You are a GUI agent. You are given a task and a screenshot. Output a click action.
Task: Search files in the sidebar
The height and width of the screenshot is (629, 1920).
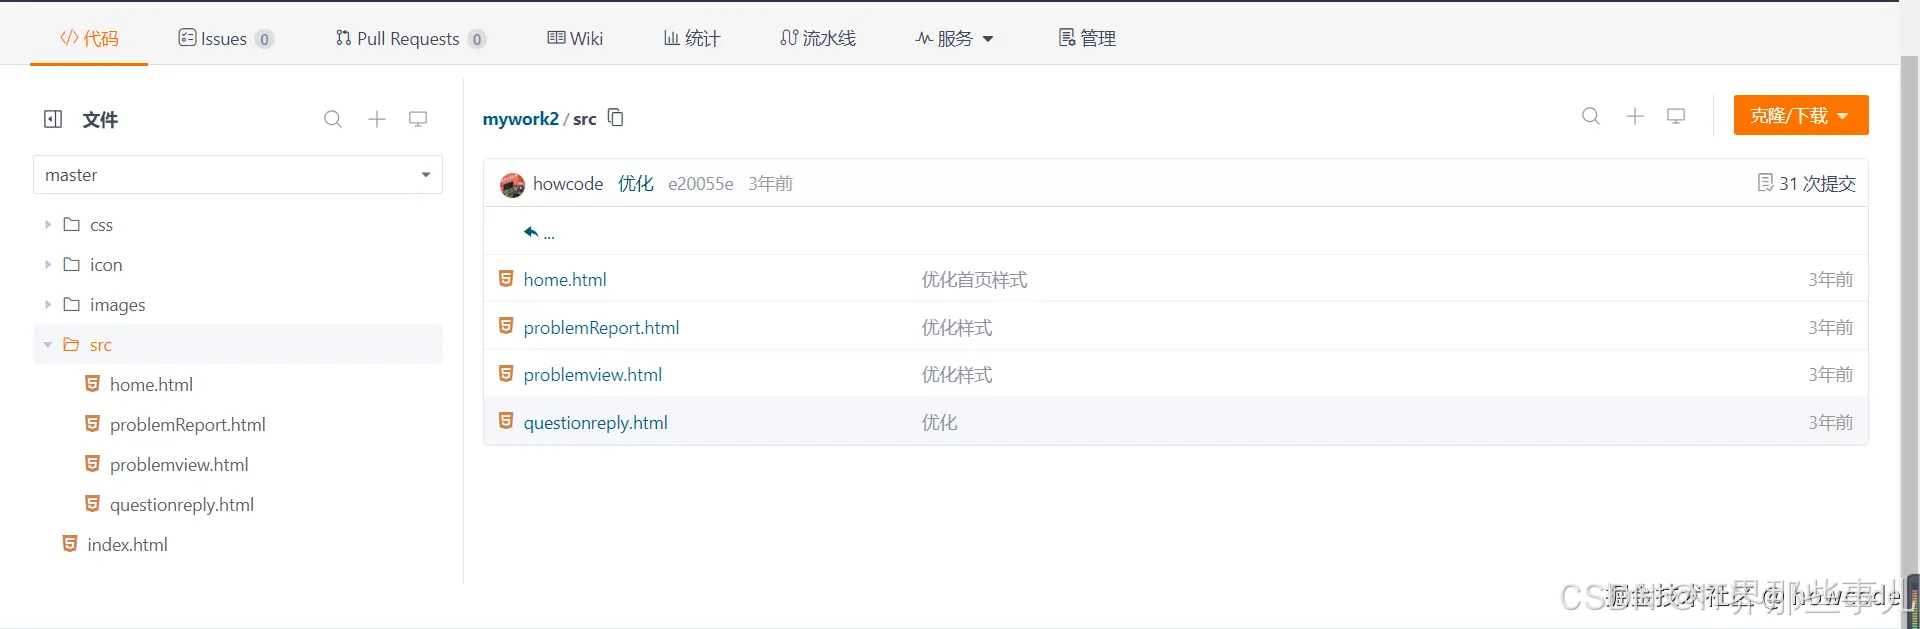(333, 119)
